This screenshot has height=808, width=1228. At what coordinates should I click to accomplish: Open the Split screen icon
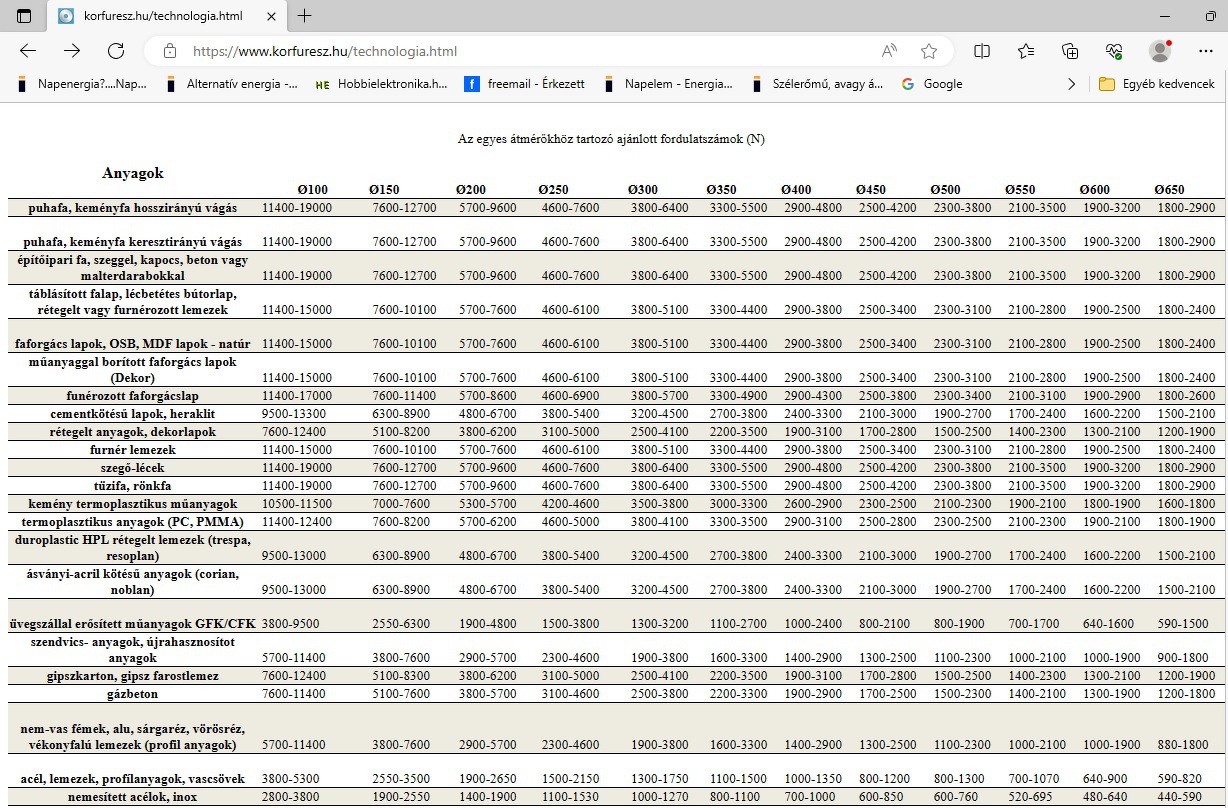point(982,51)
